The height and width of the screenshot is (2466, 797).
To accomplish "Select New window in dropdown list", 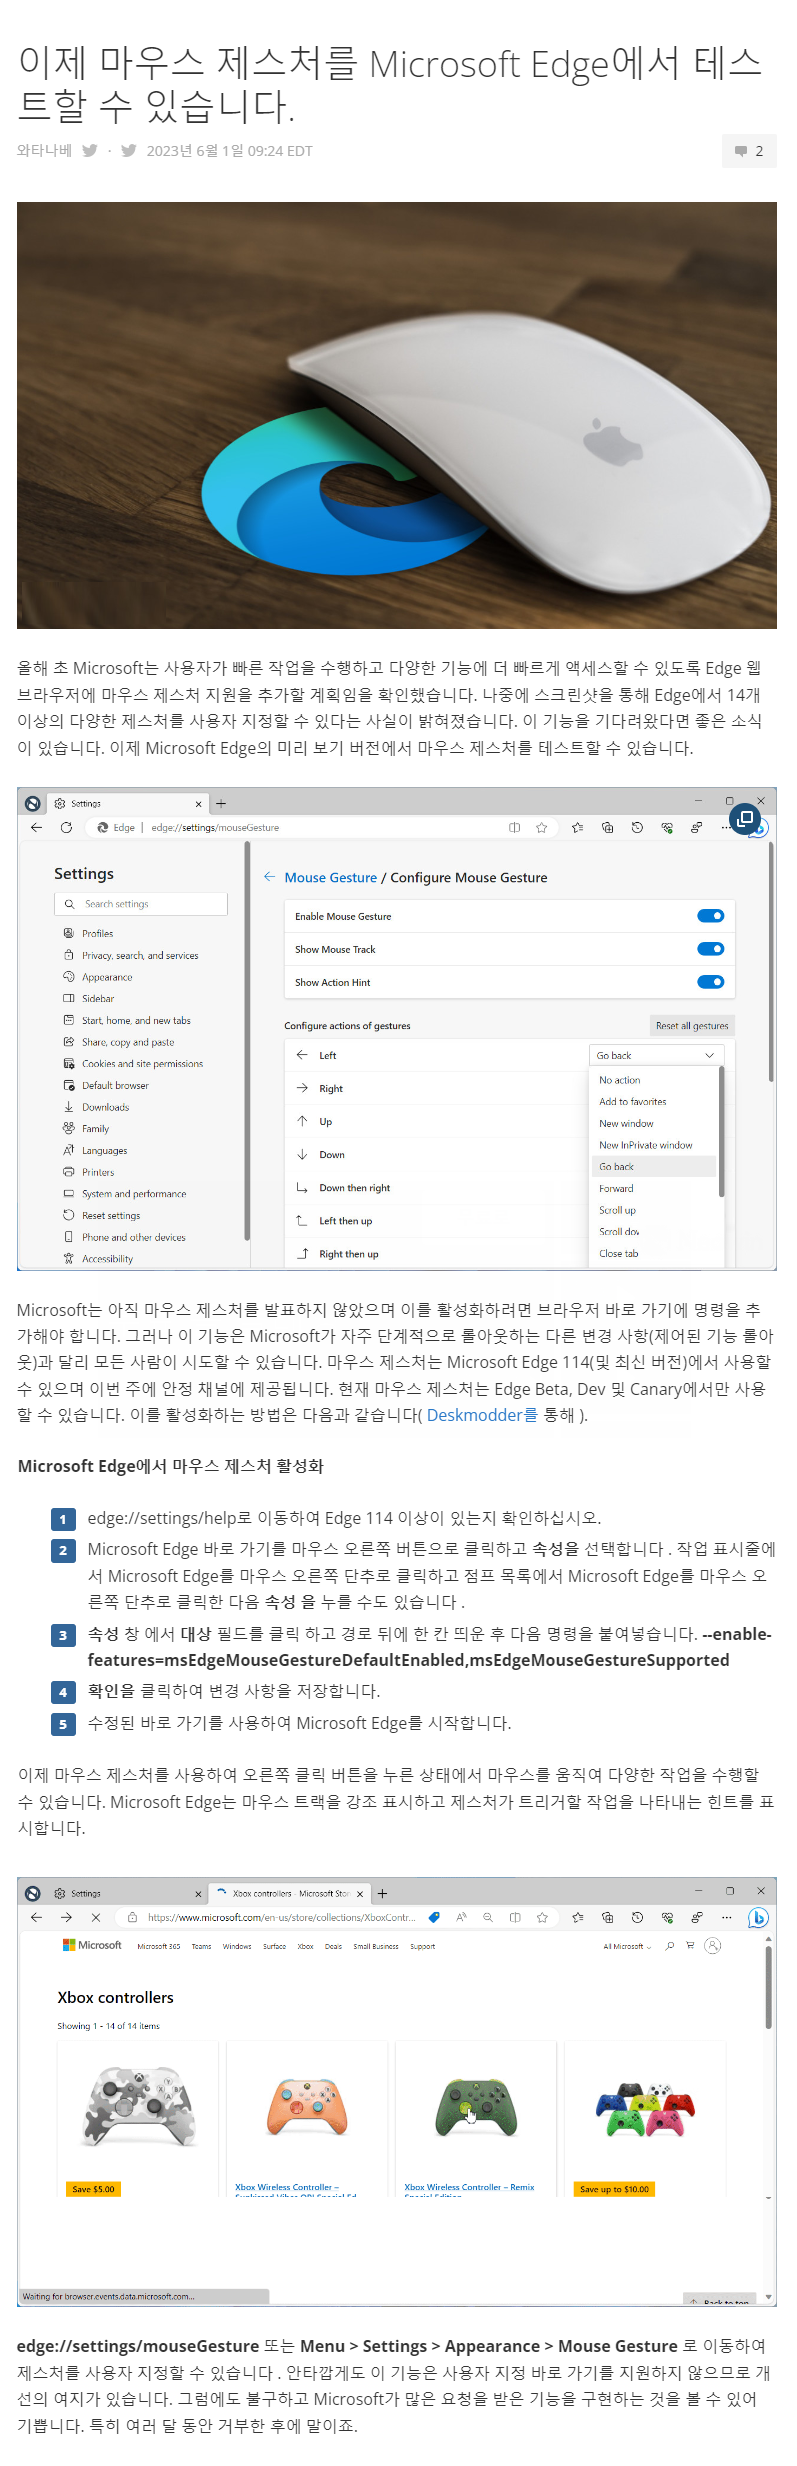I will point(626,1124).
